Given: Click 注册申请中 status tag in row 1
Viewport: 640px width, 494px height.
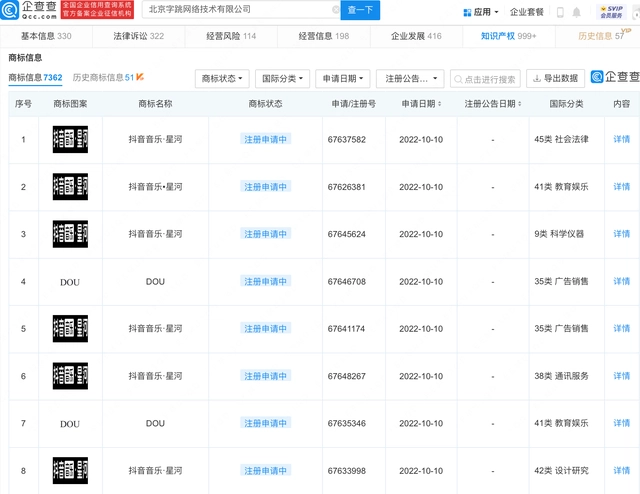Looking at the screenshot, I should click(265, 140).
